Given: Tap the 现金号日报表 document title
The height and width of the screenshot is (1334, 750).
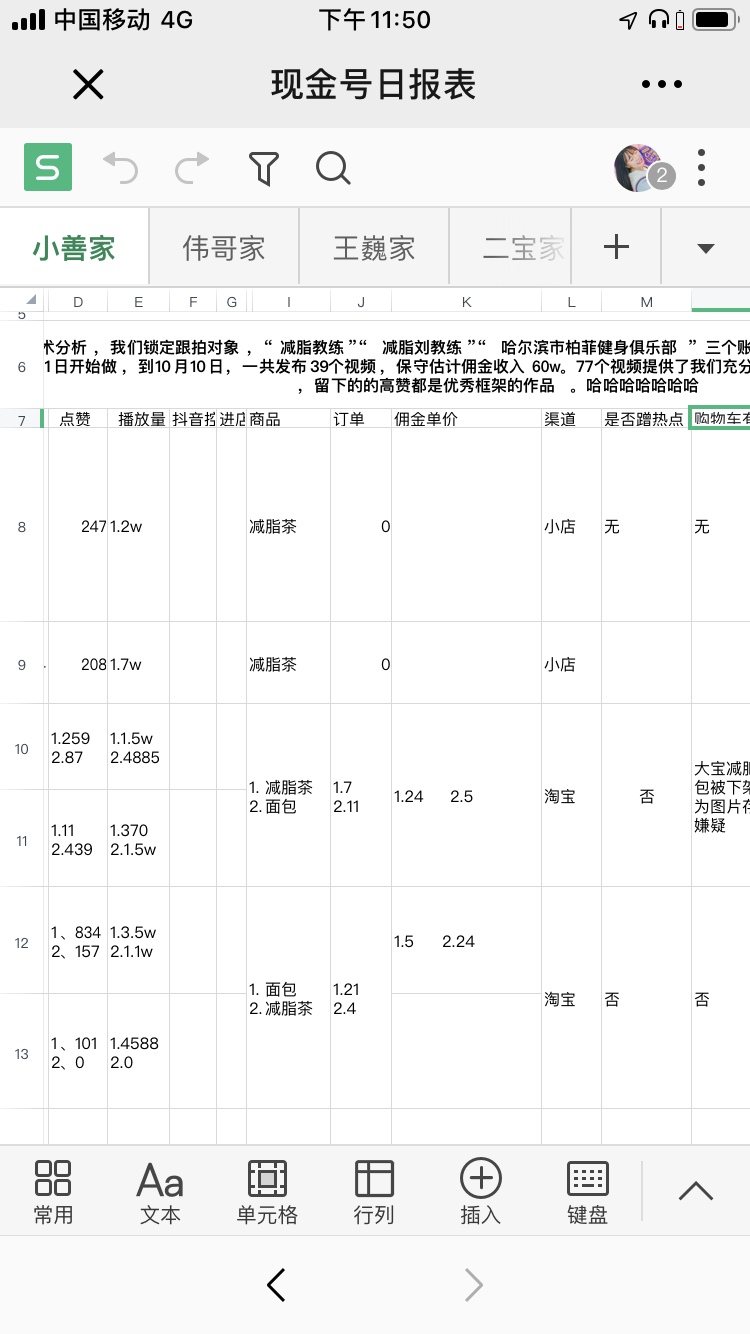Looking at the screenshot, I should (373, 85).
